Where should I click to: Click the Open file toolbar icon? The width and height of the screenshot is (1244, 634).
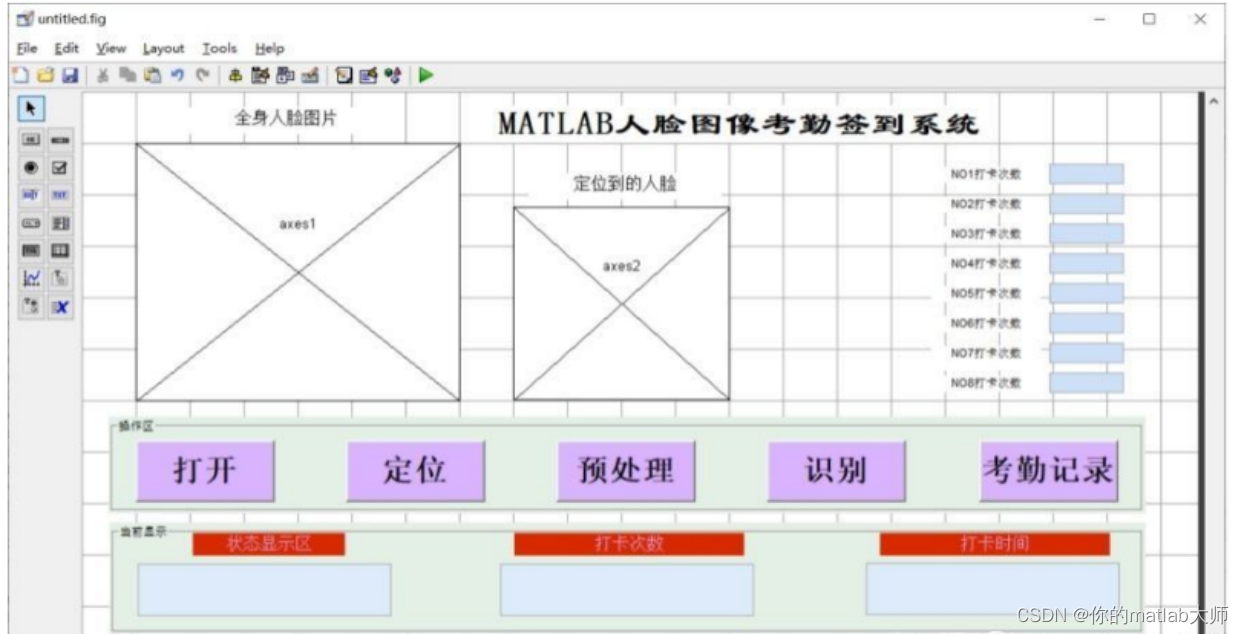pyautogui.click(x=45, y=75)
